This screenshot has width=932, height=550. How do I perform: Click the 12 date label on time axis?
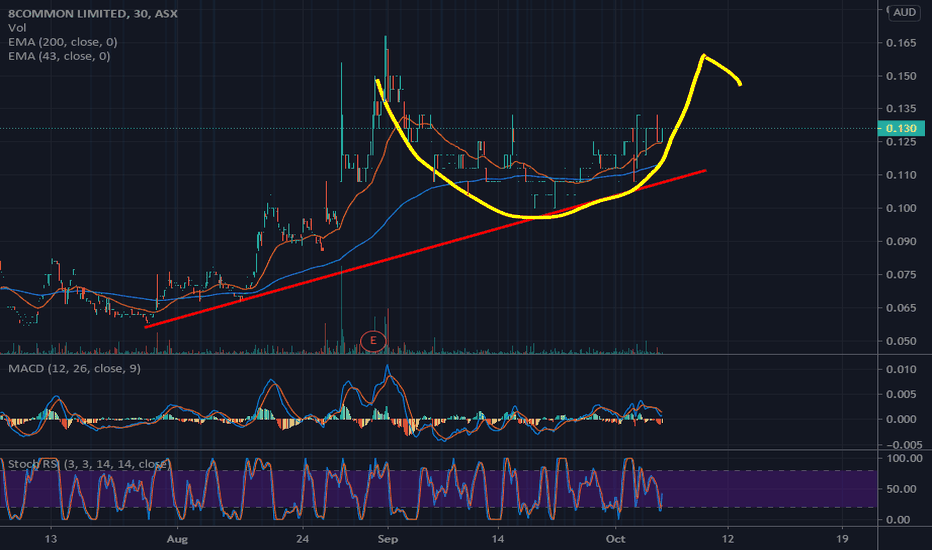click(x=728, y=539)
